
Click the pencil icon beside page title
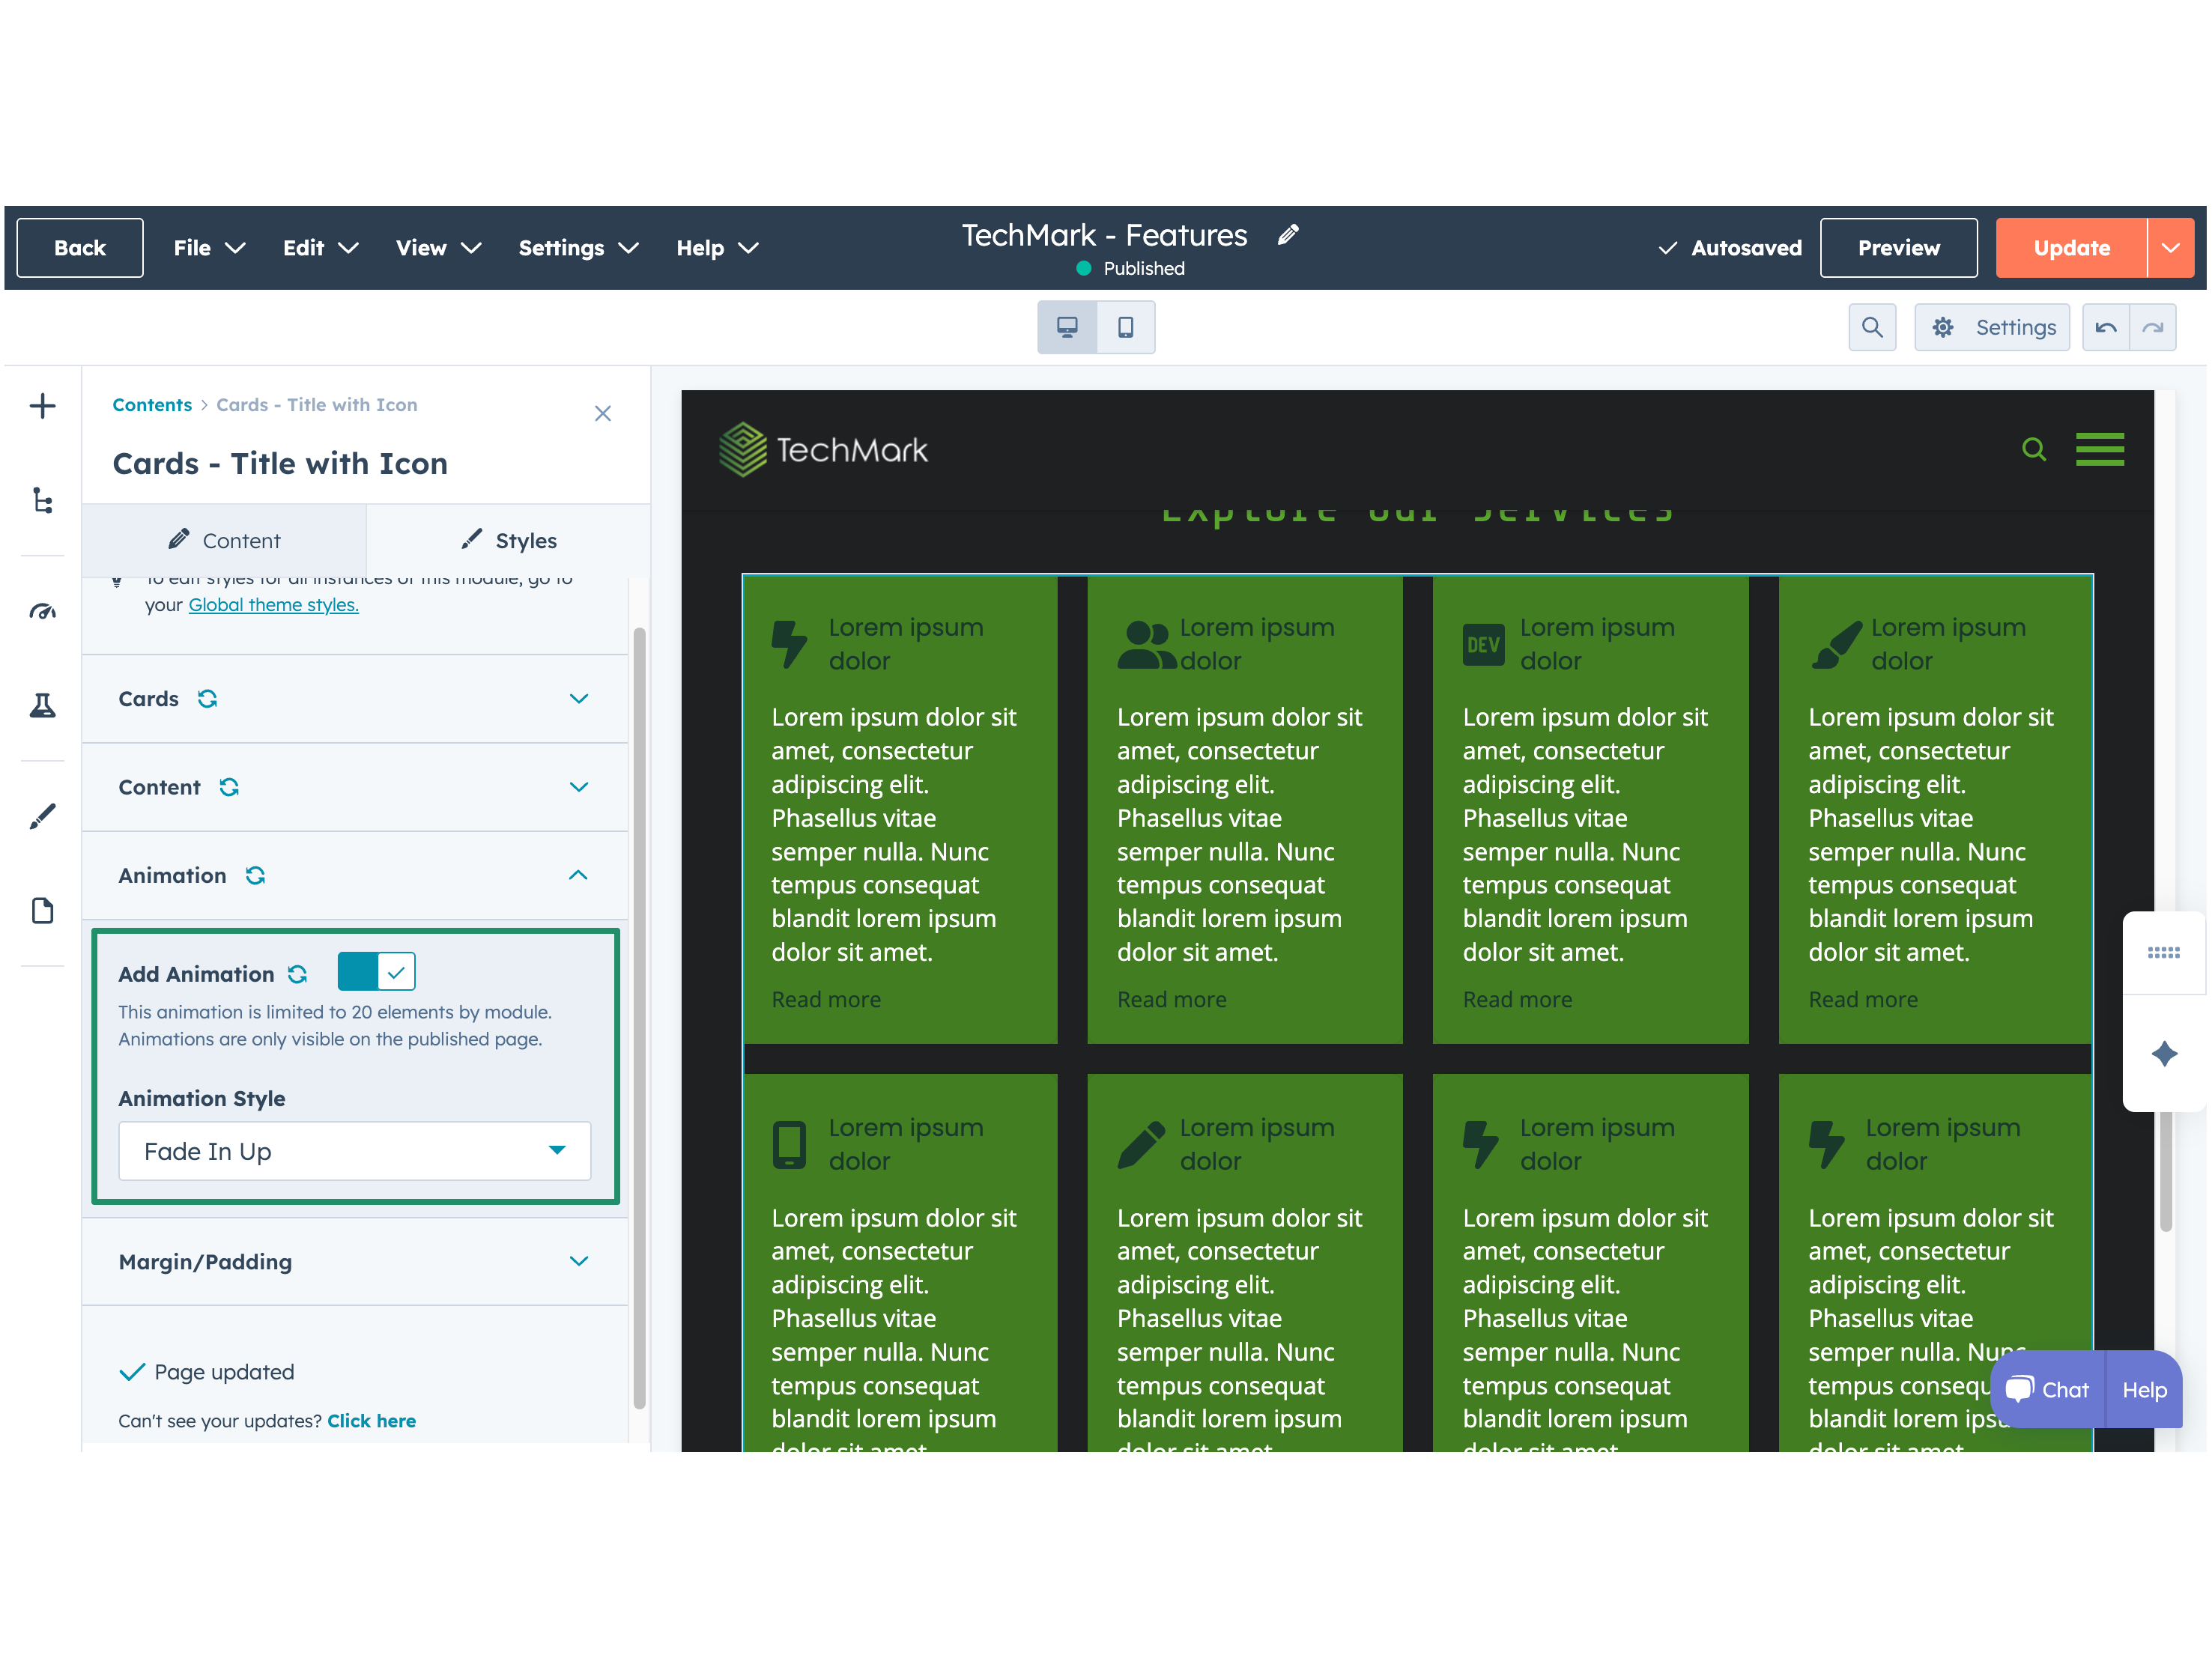click(1288, 235)
